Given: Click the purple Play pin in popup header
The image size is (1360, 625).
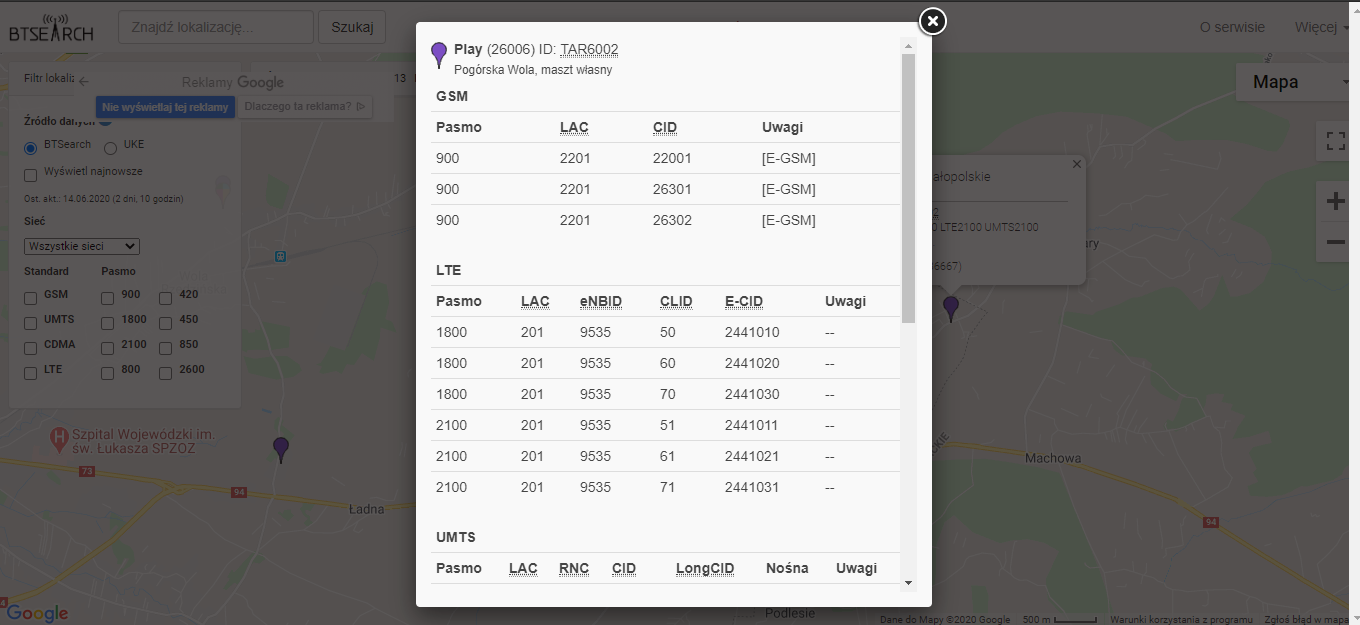Looking at the screenshot, I should (439, 55).
